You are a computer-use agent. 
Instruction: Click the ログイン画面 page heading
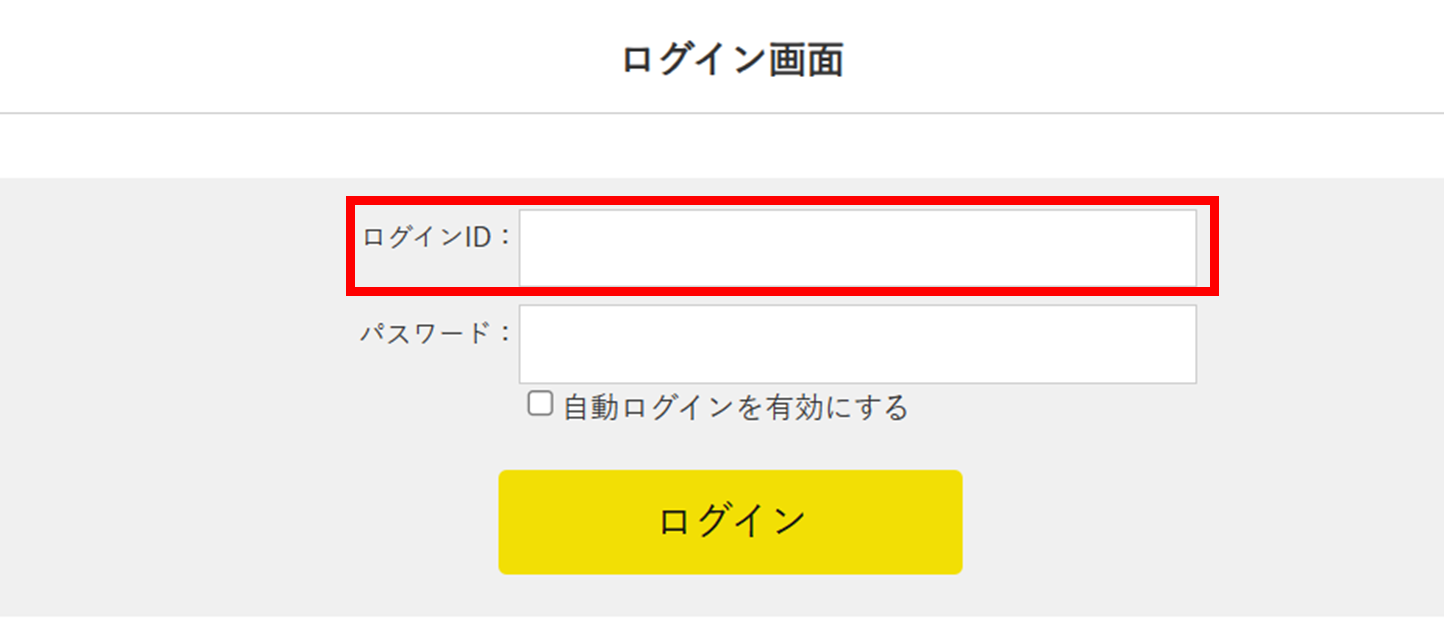(732, 60)
